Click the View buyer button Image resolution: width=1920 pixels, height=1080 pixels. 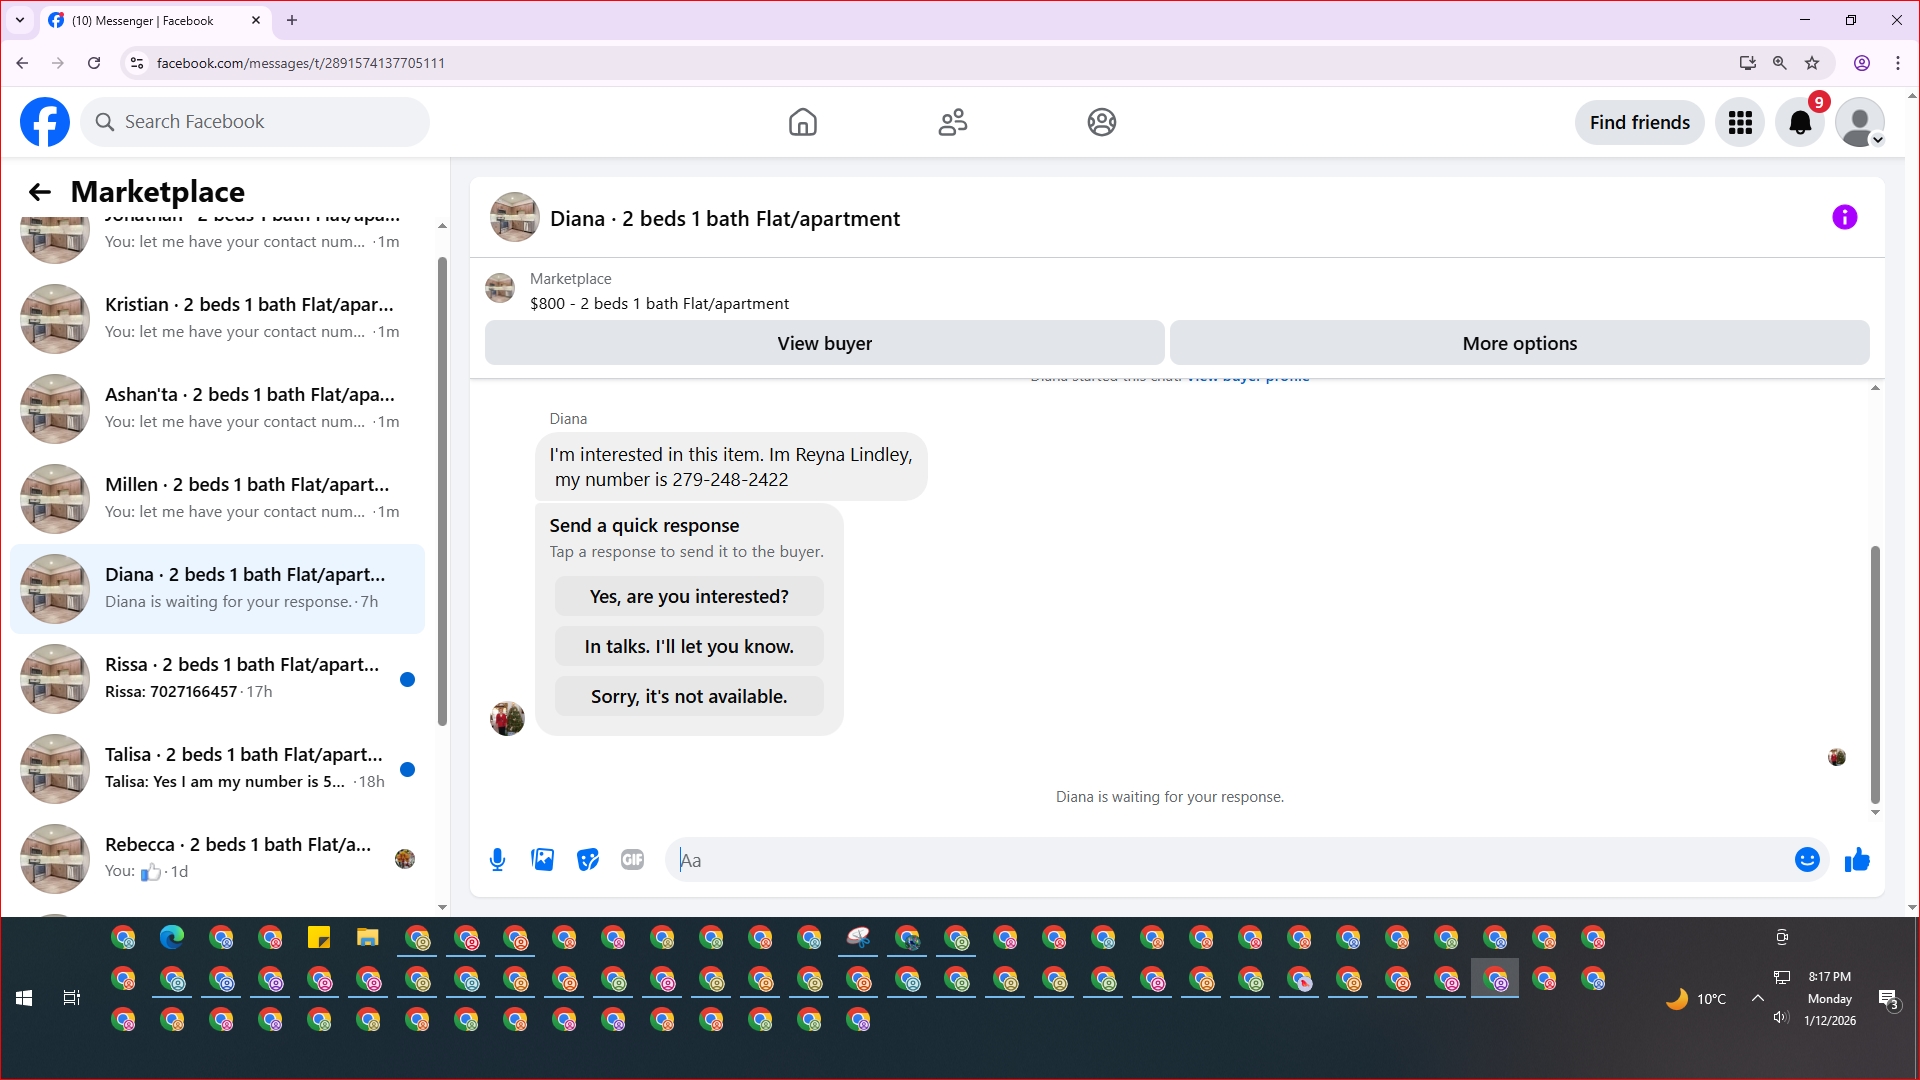tap(824, 344)
